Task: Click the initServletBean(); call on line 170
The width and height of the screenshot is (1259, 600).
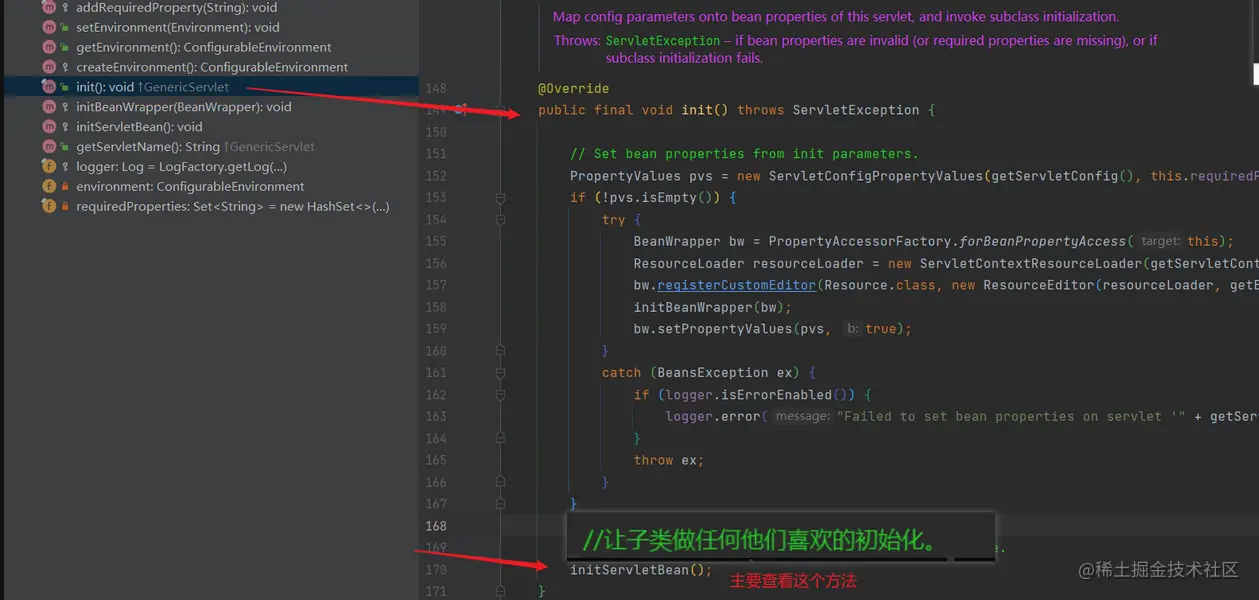Action: pyautogui.click(x=641, y=570)
